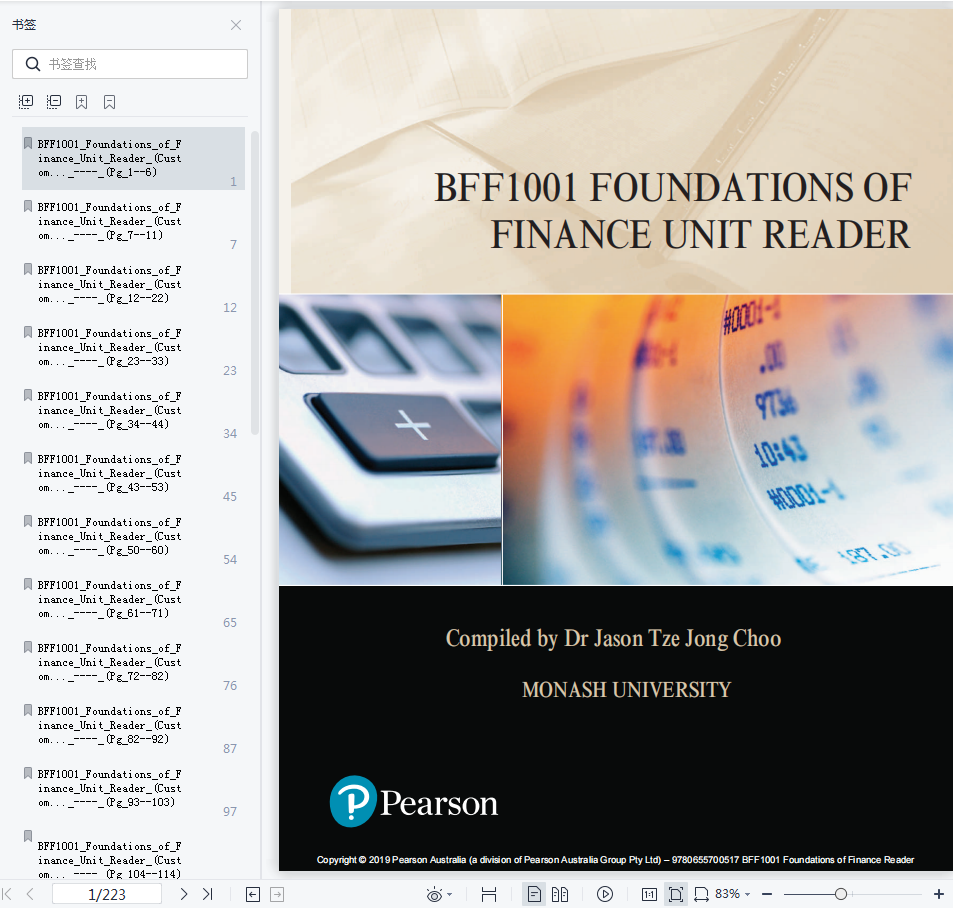Switch to single page view
Viewport: 953px width, 908px height.
[534, 894]
